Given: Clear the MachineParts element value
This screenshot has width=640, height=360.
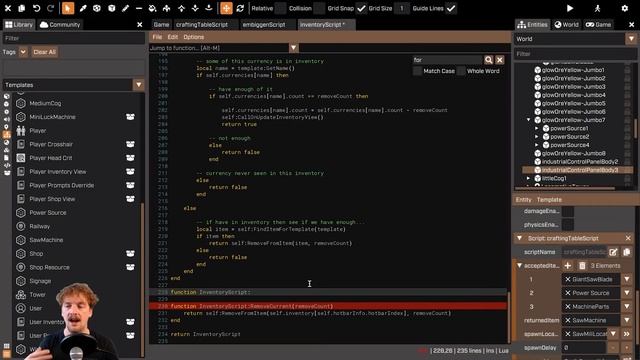Looking at the screenshot, I should pyautogui.click(x=568, y=307).
